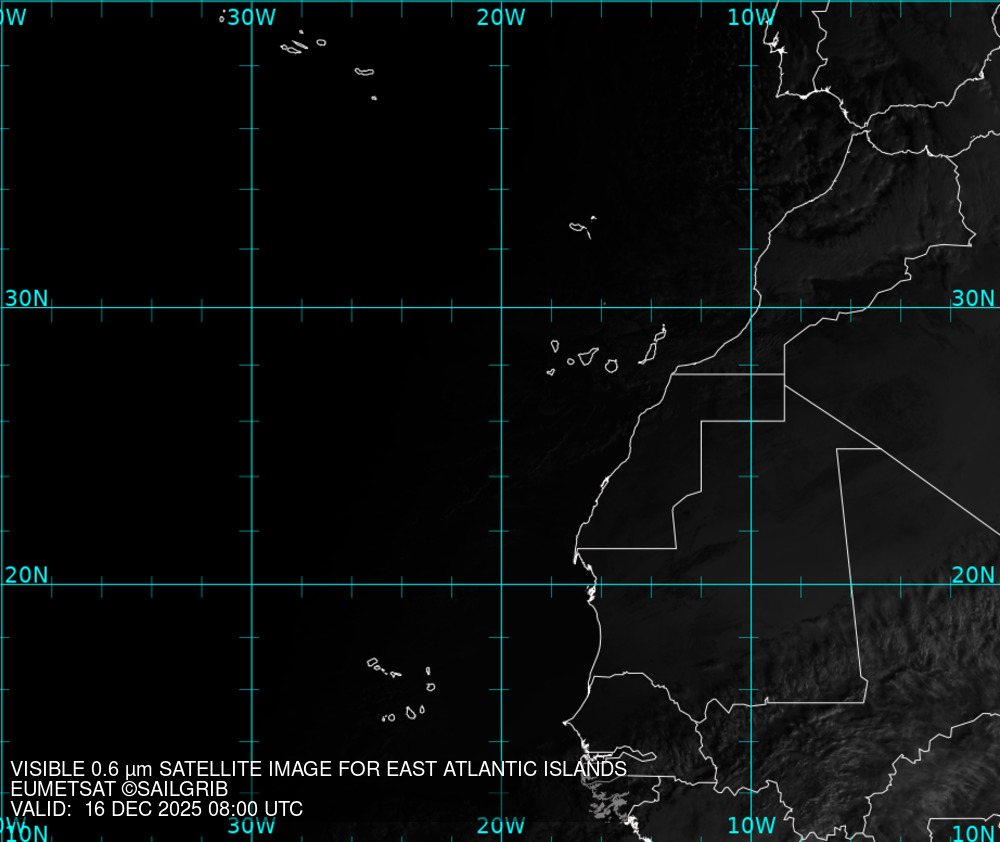
Task: Click the 20W longitude label along the top edge
Action: [501, 17]
